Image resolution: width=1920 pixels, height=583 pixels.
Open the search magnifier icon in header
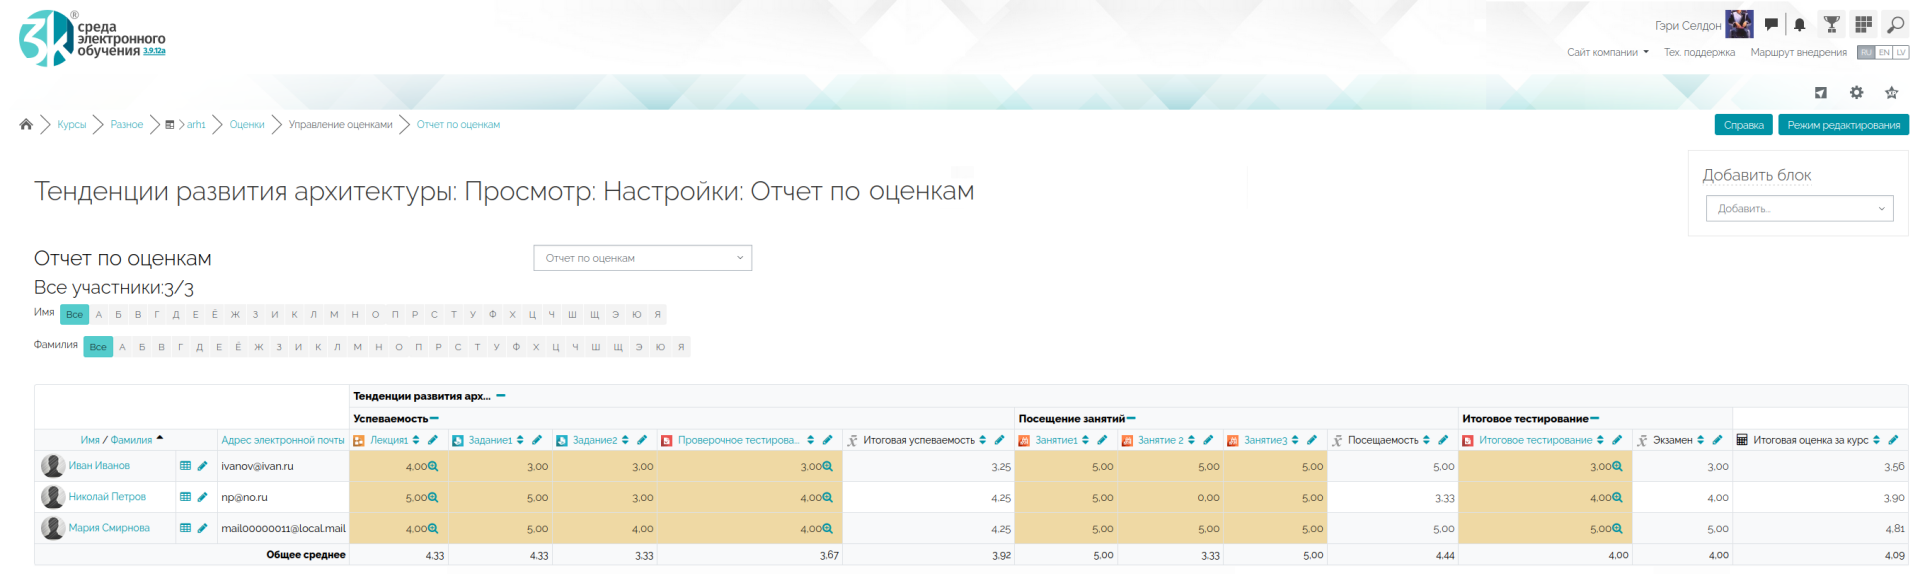(1895, 25)
